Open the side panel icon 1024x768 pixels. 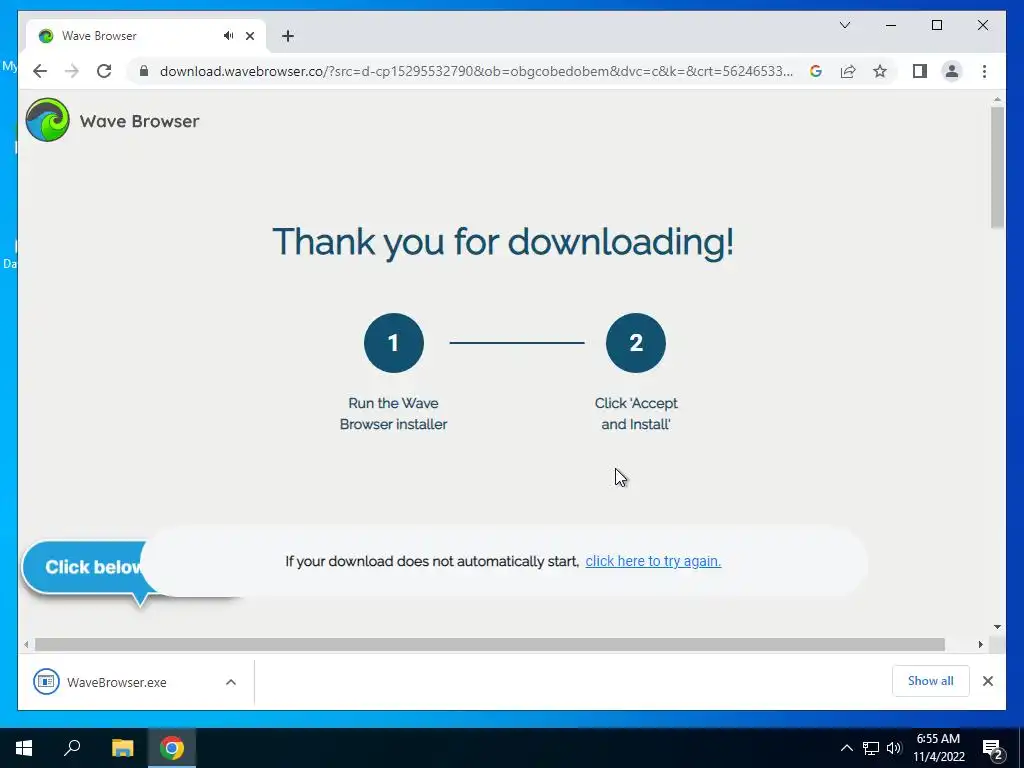pyautogui.click(x=920, y=71)
